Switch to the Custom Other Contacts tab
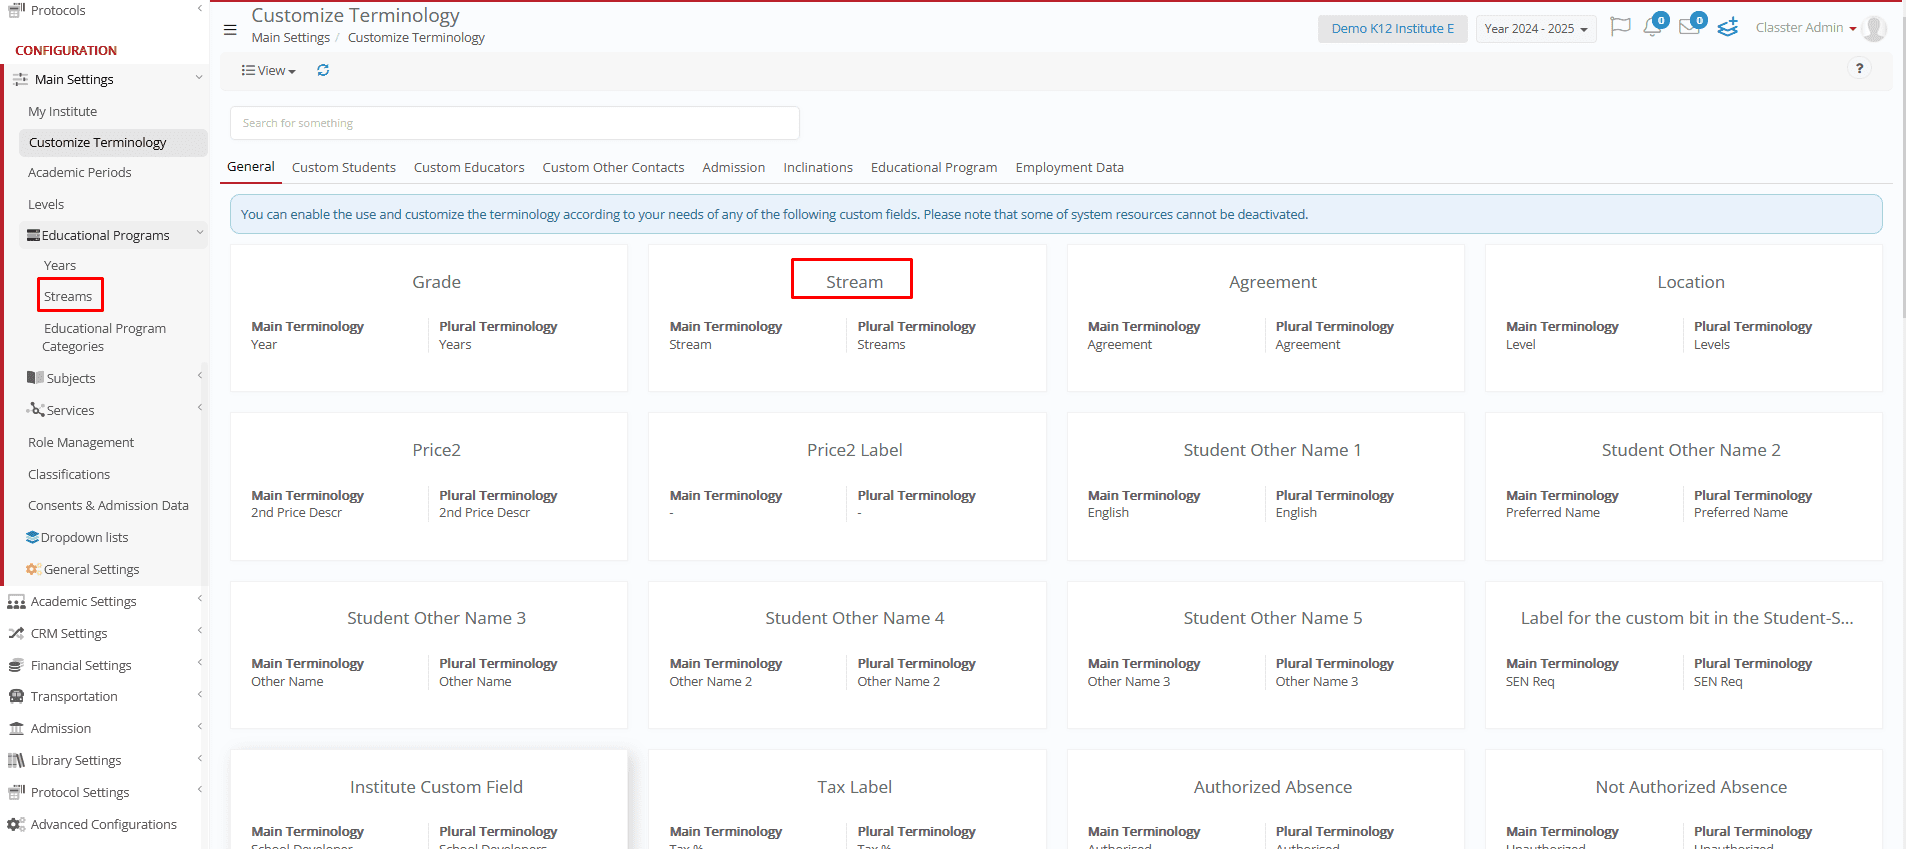This screenshot has height=849, width=1906. tap(613, 168)
